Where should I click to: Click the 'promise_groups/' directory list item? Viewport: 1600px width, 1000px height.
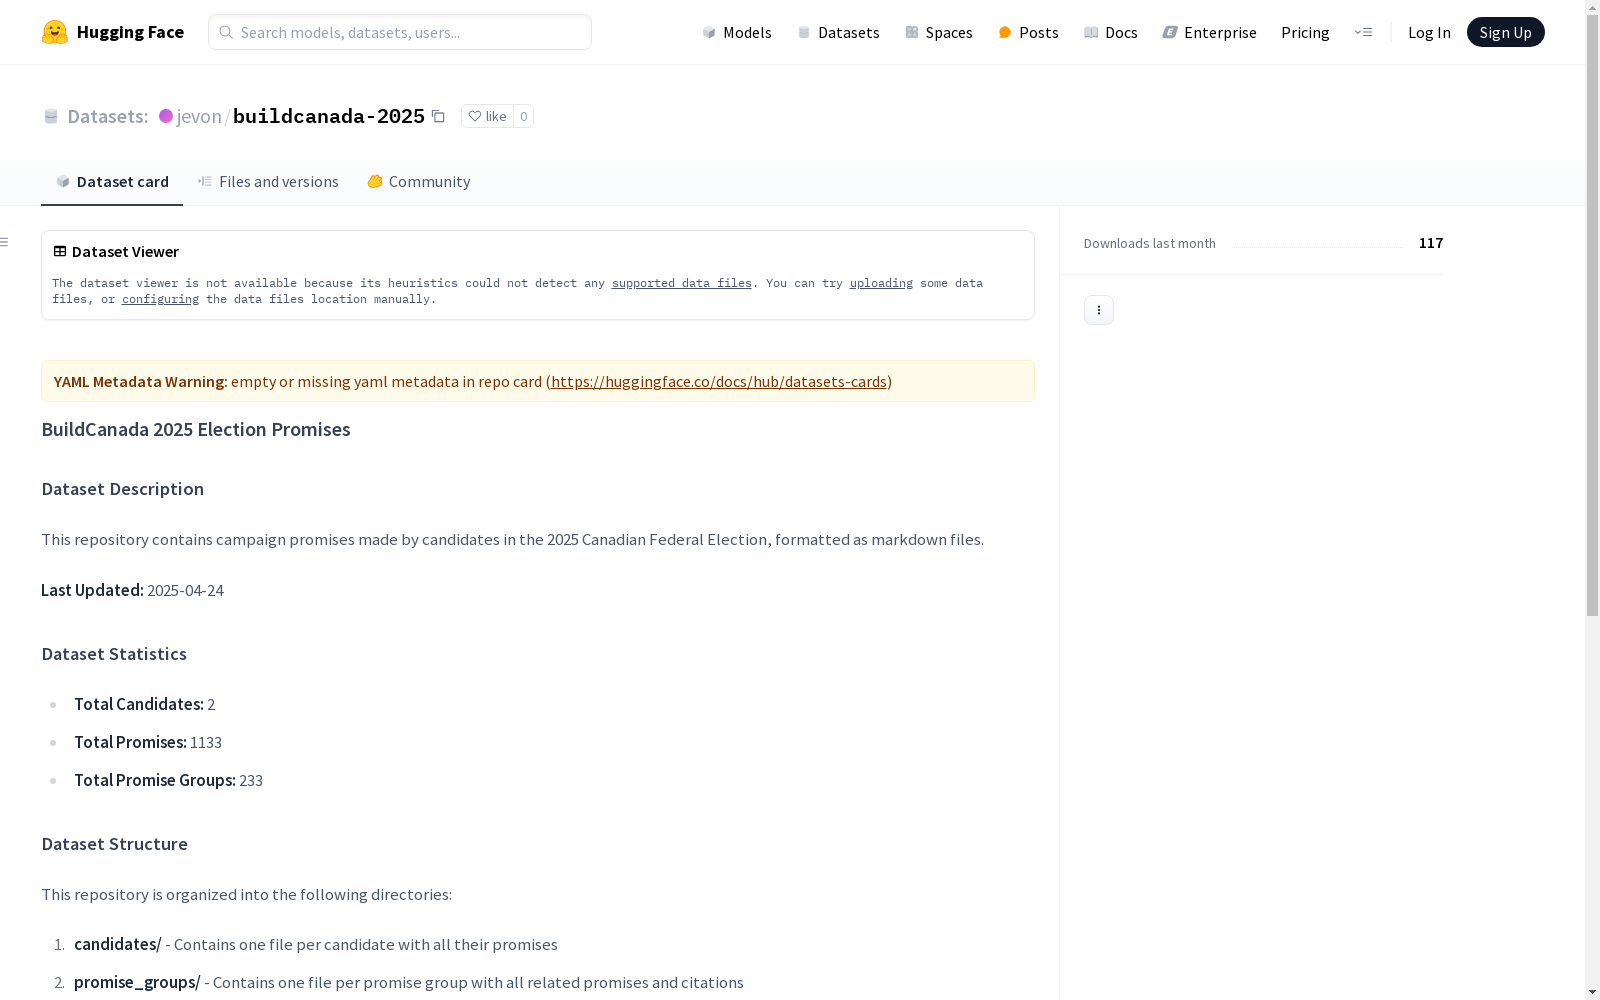pyautogui.click(x=409, y=982)
